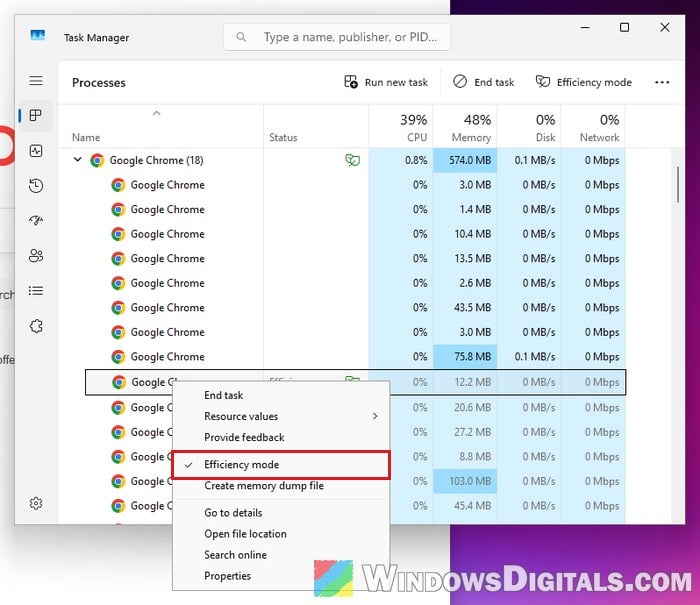Select the Processes sidebar icon
This screenshot has height=605, width=700.
(x=36, y=116)
